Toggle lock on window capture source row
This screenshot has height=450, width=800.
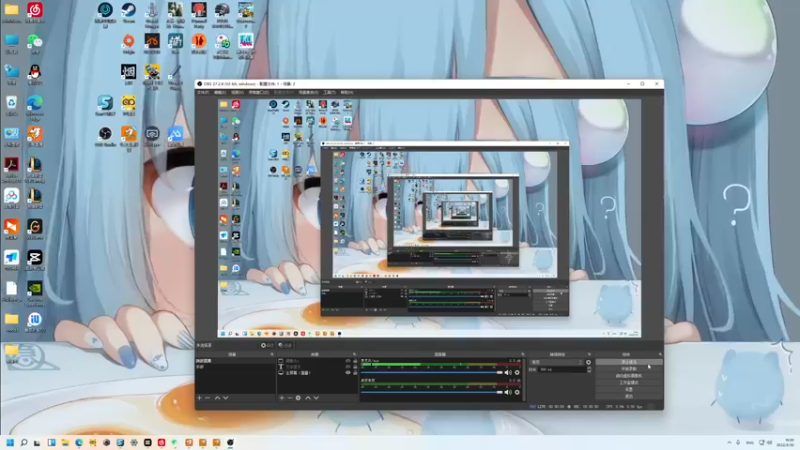pos(355,361)
